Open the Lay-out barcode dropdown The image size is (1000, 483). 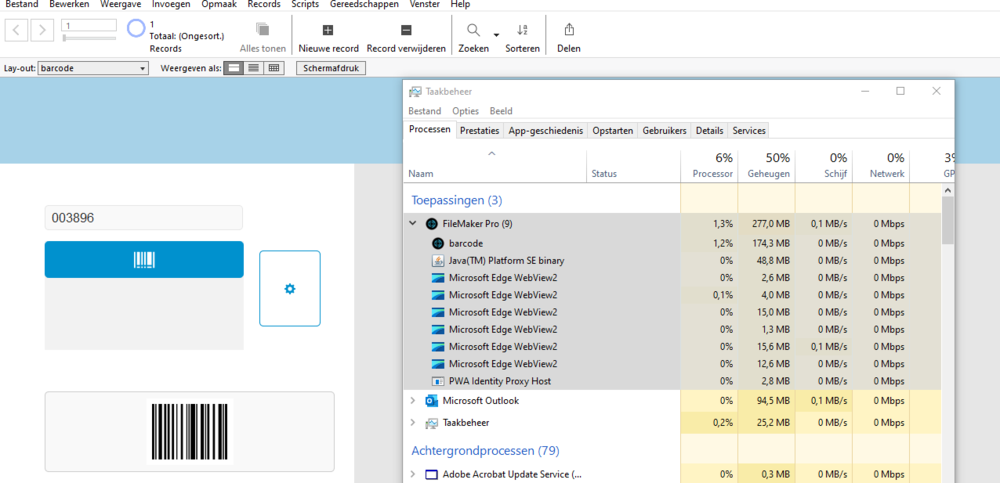point(93,68)
